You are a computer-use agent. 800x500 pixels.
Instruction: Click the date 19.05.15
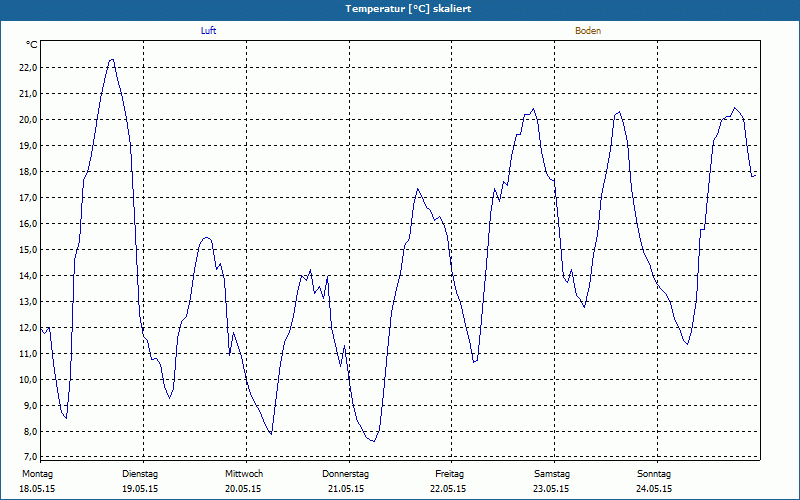140,489
